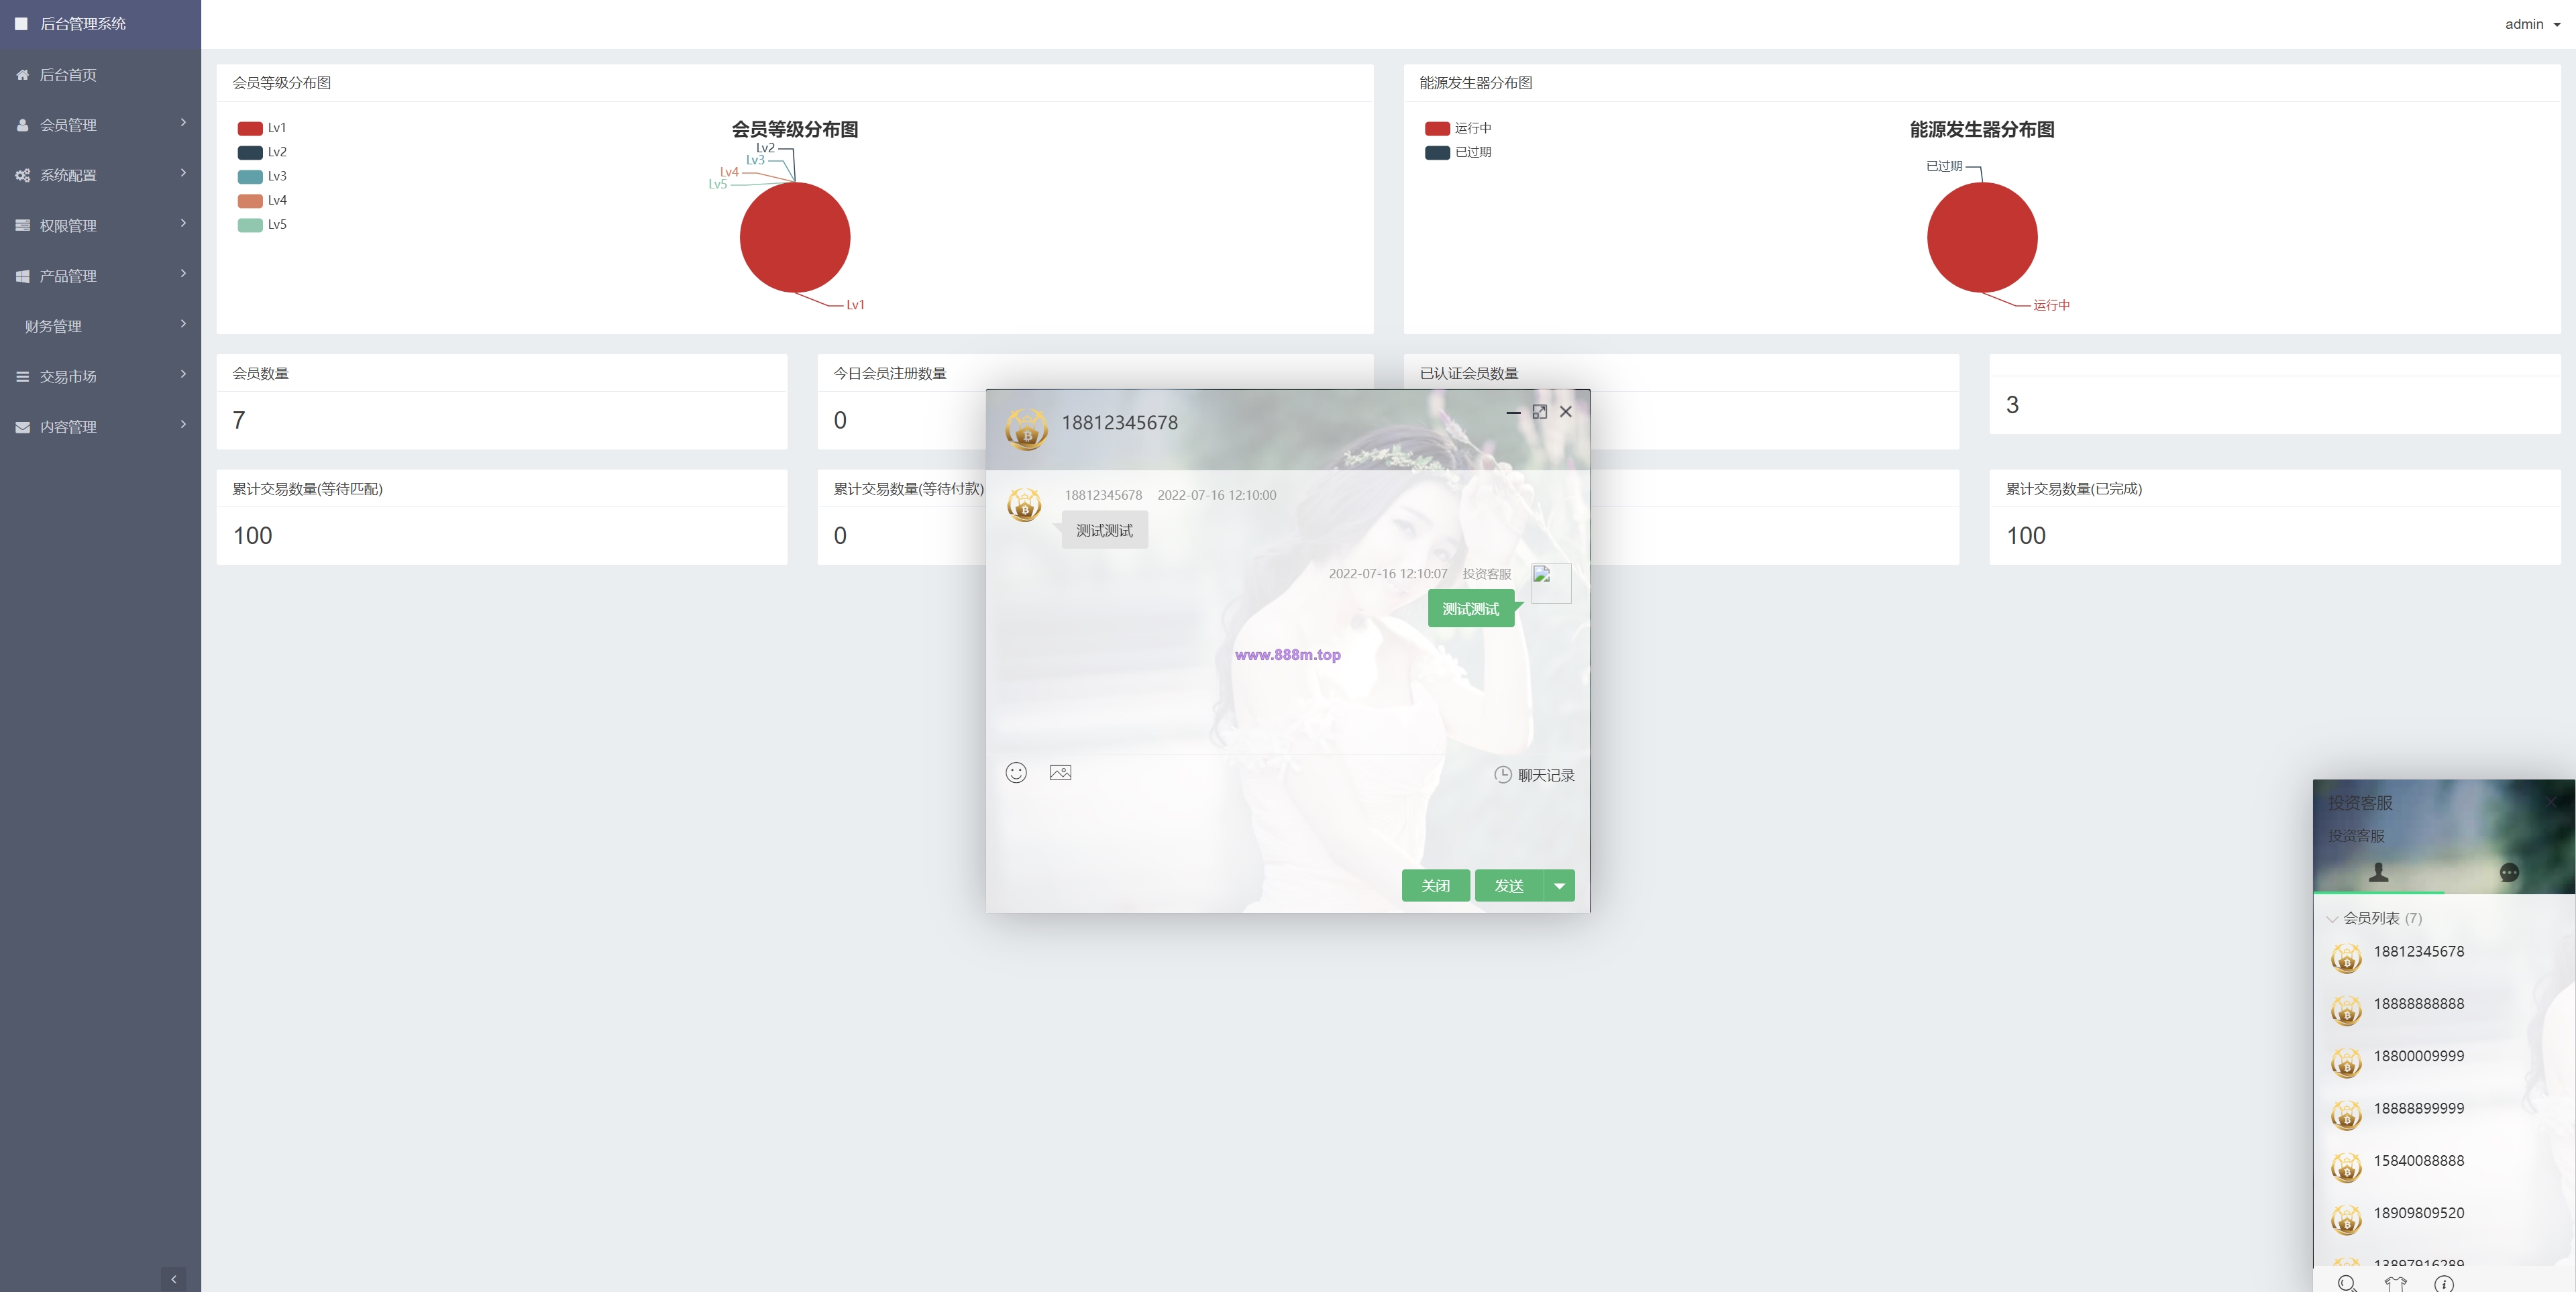Toggle 已过期 legend in energy generator chart
2576x1292 pixels.
tap(1458, 152)
